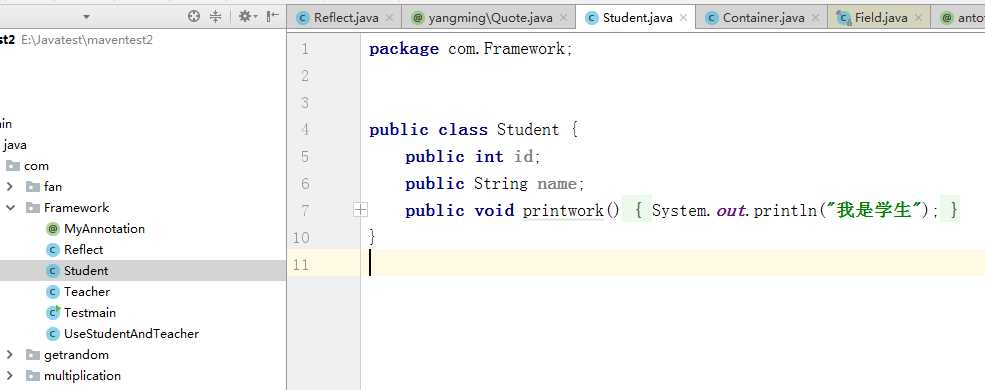Hide the project tool window
This screenshot has height=390, width=985.
click(272, 17)
